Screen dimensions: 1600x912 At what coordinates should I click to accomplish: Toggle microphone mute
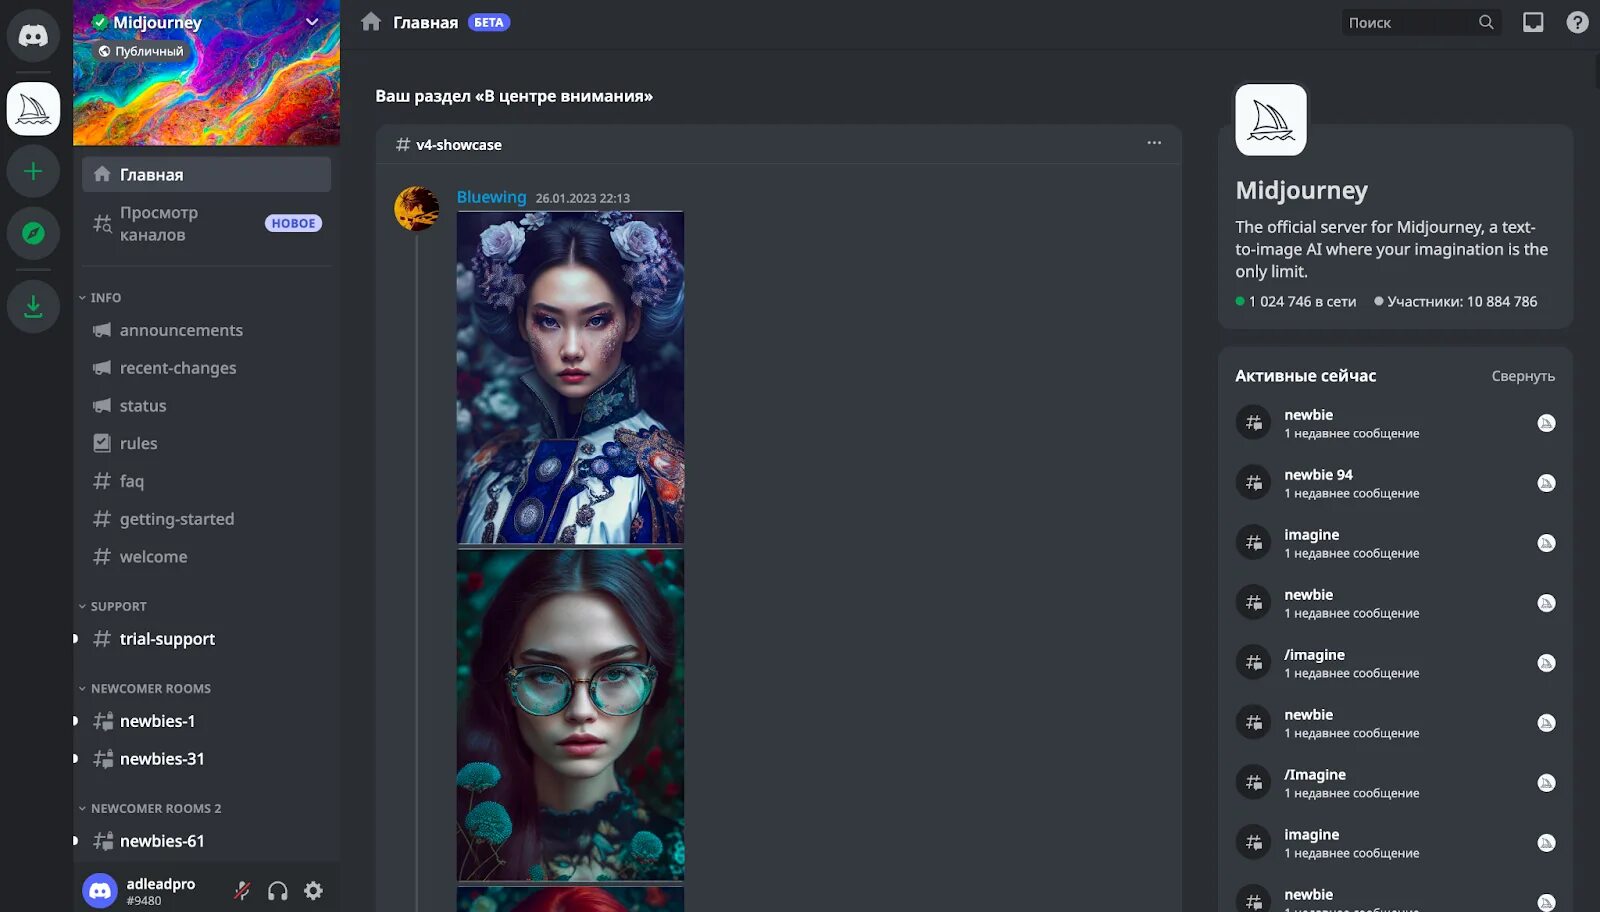pos(242,890)
